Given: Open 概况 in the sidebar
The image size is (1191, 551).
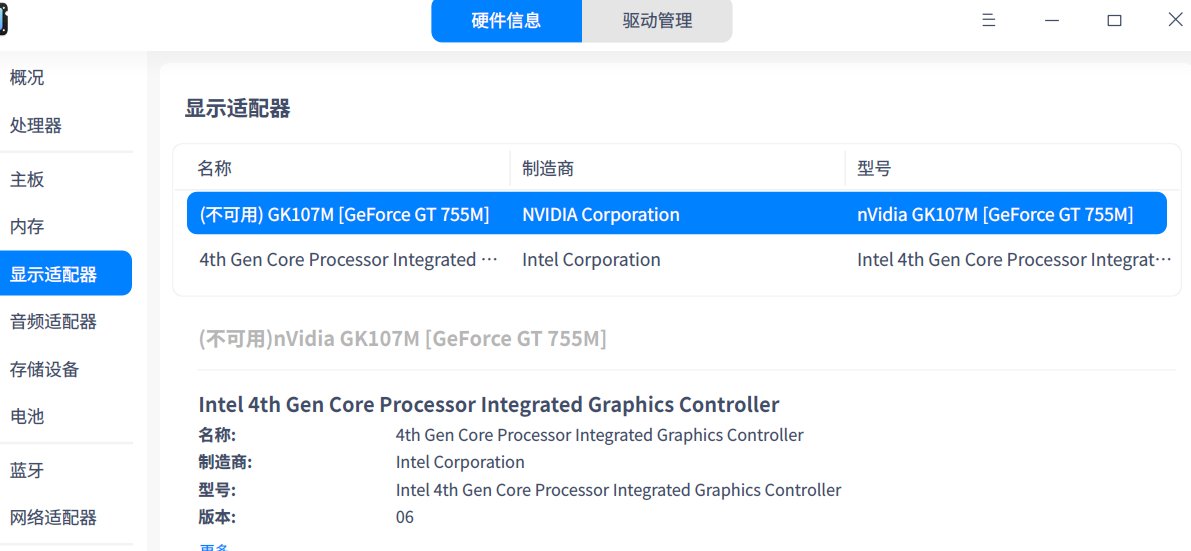Looking at the screenshot, I should (x=27, y=78).
